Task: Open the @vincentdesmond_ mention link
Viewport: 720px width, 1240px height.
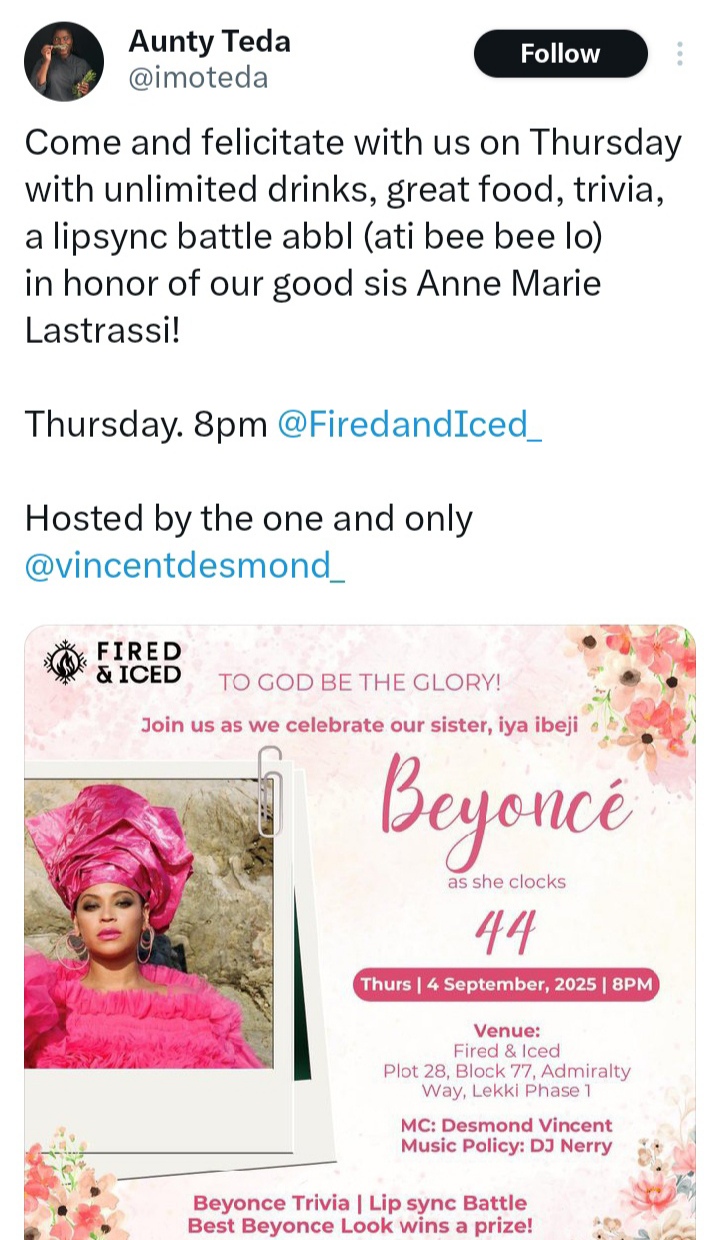Action: 185,565
